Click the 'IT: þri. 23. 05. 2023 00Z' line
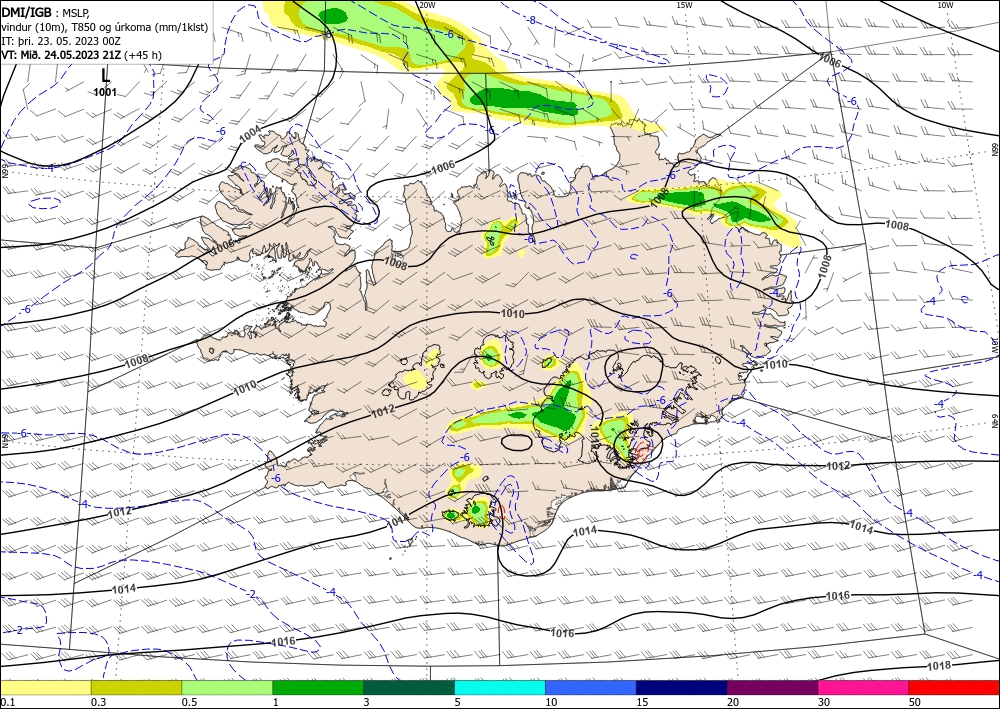Image resolution: width=1000 pixels, height=709 pixels. (x=61, y=41)
